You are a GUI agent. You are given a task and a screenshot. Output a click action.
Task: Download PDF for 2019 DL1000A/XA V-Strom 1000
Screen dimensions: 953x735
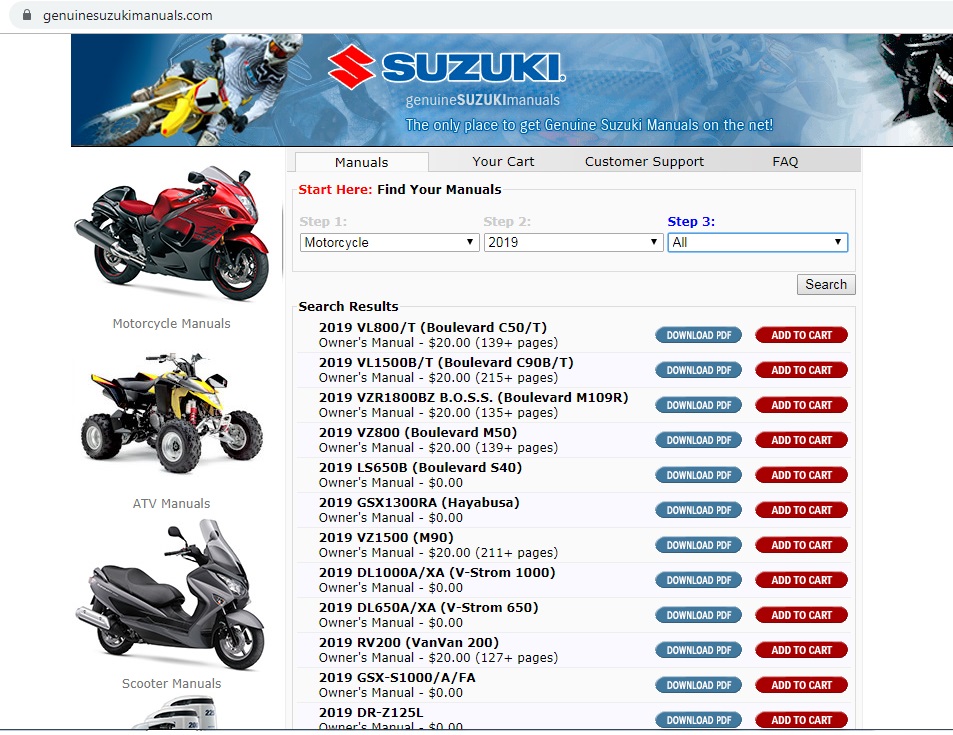click(698, 580)
